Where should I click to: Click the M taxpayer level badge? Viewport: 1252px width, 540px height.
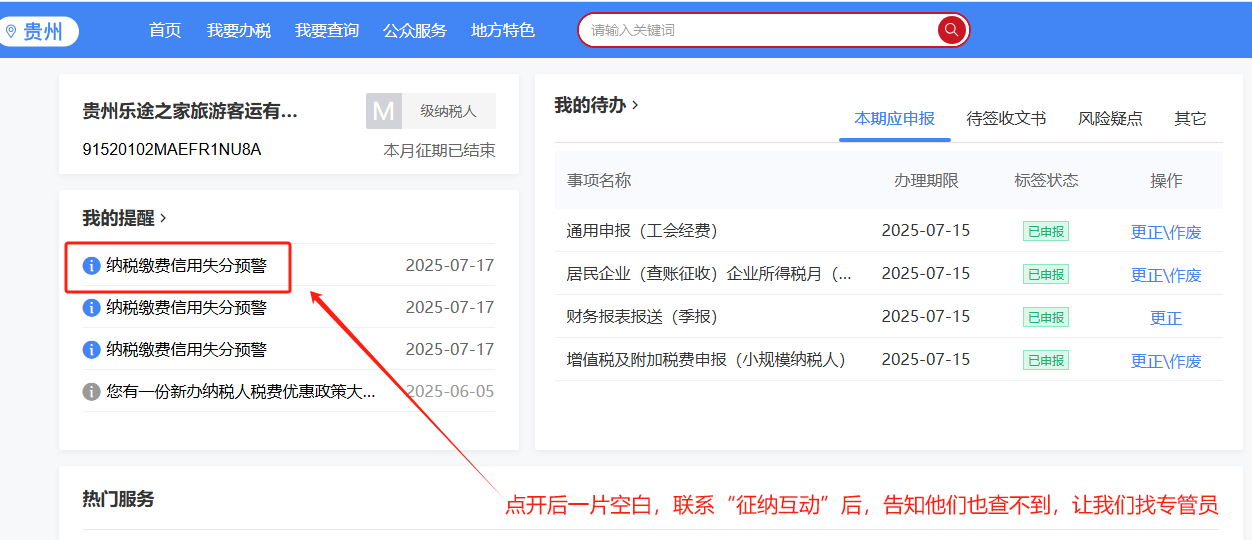[384, 111]
